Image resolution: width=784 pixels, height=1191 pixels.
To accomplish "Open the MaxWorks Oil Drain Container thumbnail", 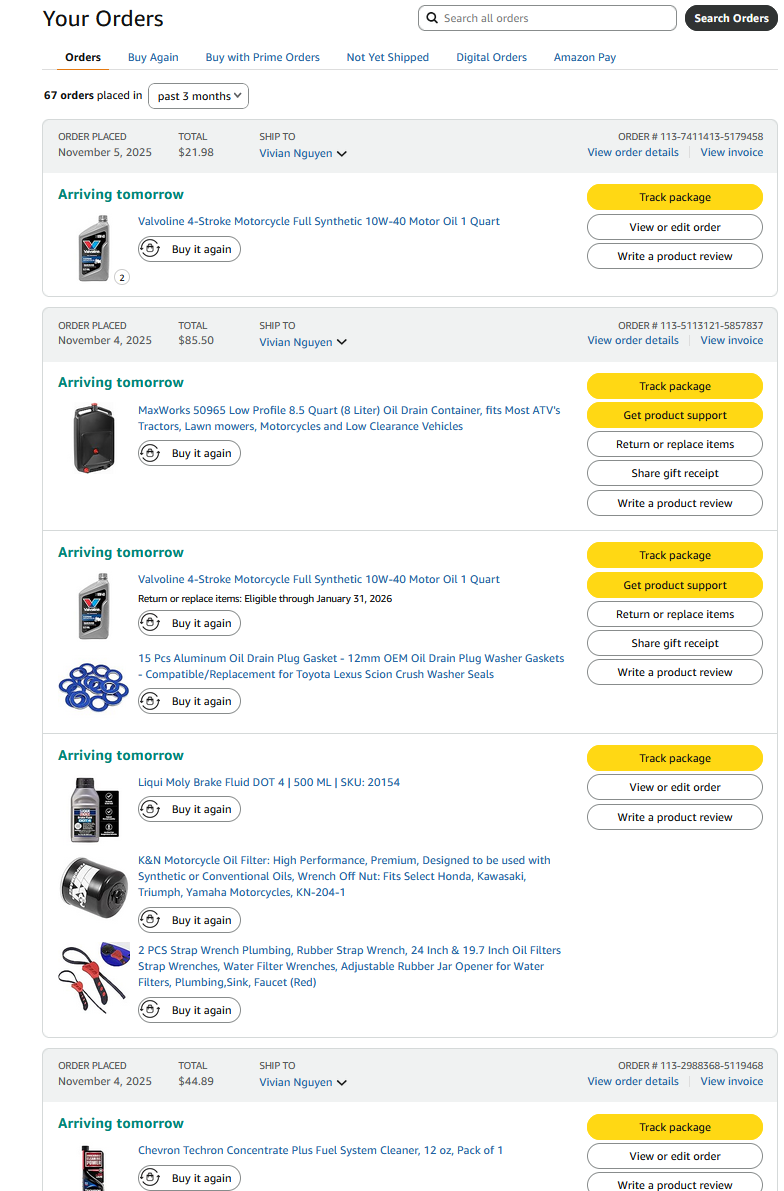I will click(93, 438).
